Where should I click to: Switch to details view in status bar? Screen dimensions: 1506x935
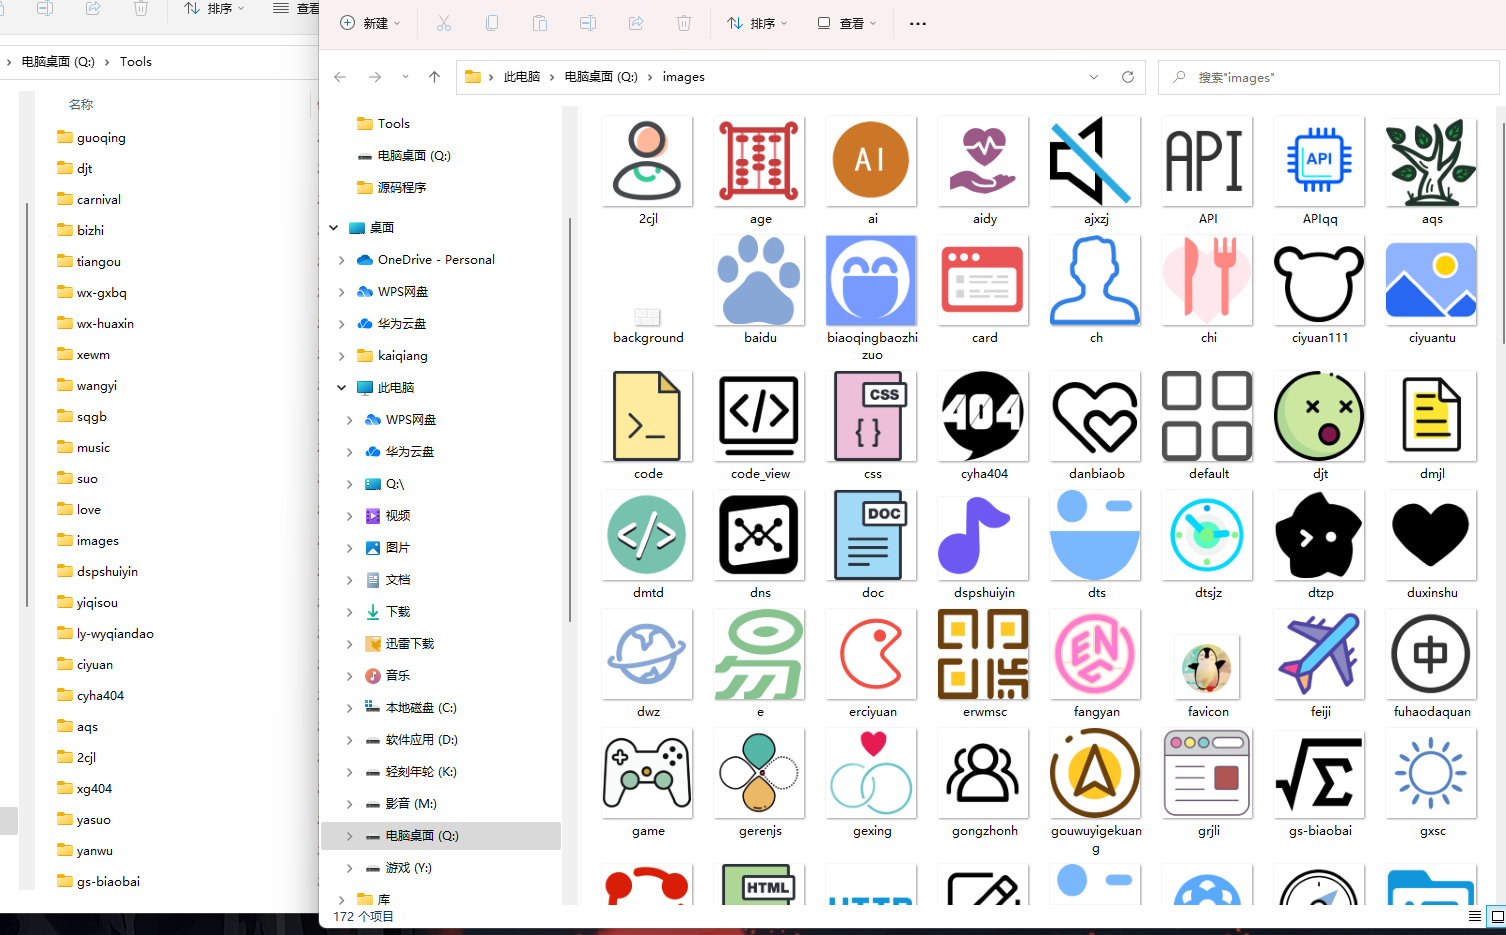pyautogui.click(x=1473, y=916)
